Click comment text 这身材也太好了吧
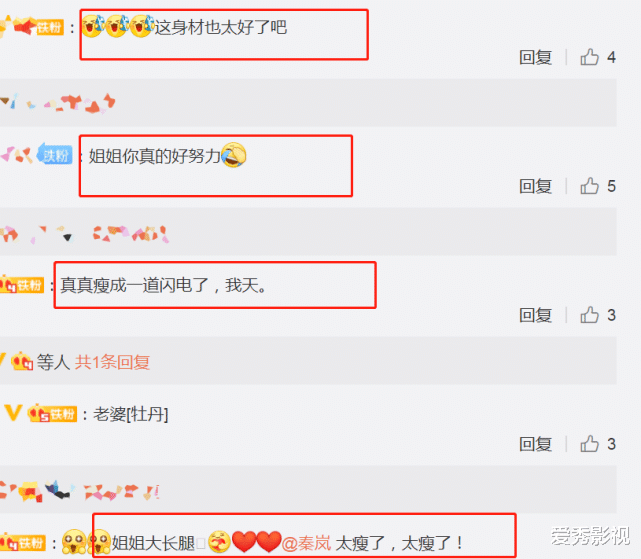 point(221,27)
